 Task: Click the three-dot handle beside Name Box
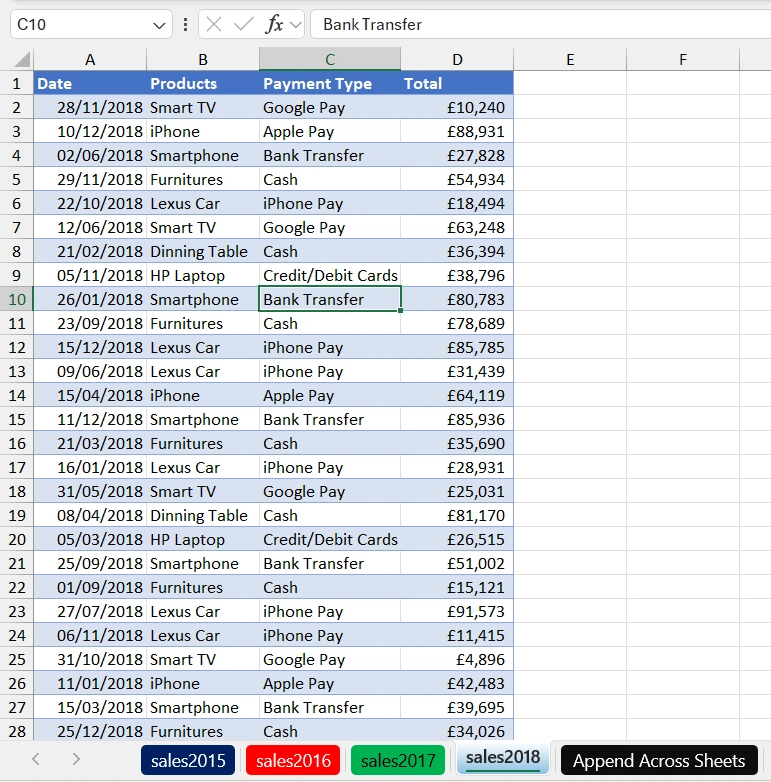tap(186, 24)
